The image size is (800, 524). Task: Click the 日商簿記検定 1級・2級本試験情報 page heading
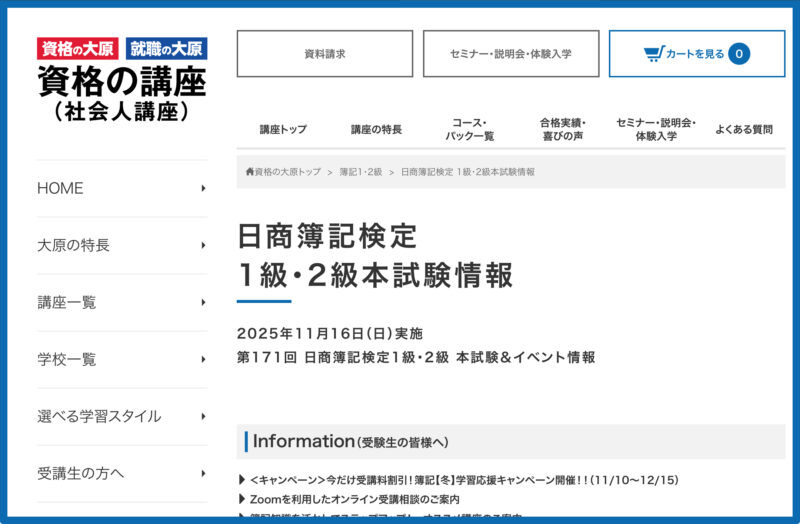[375, 256]
